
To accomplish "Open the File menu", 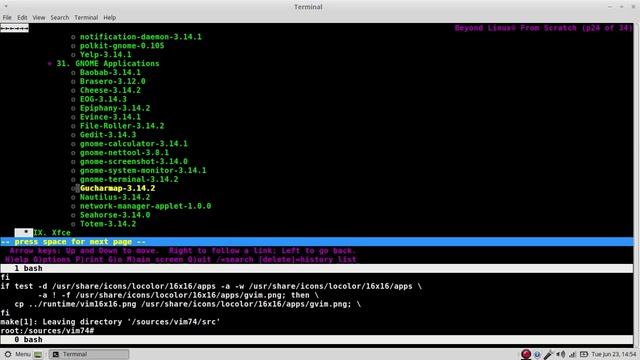I will pyautogui.click(x=7, y=18).
